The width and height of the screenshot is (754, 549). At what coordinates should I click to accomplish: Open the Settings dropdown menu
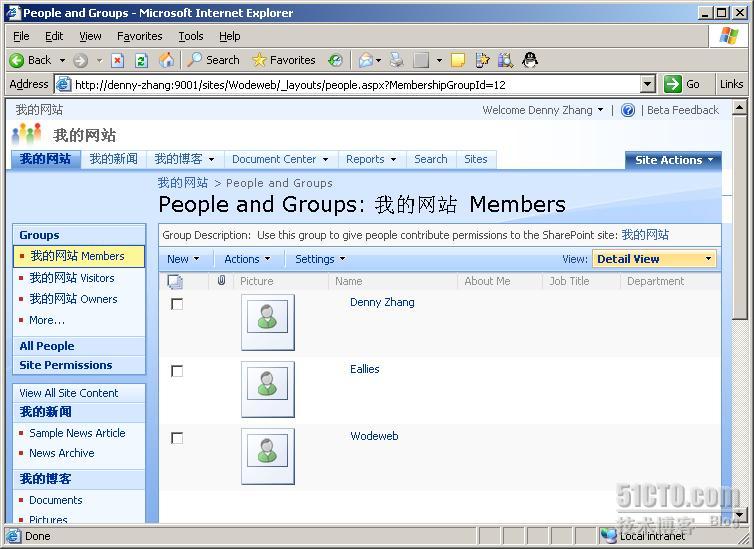[x=320, y=259]
